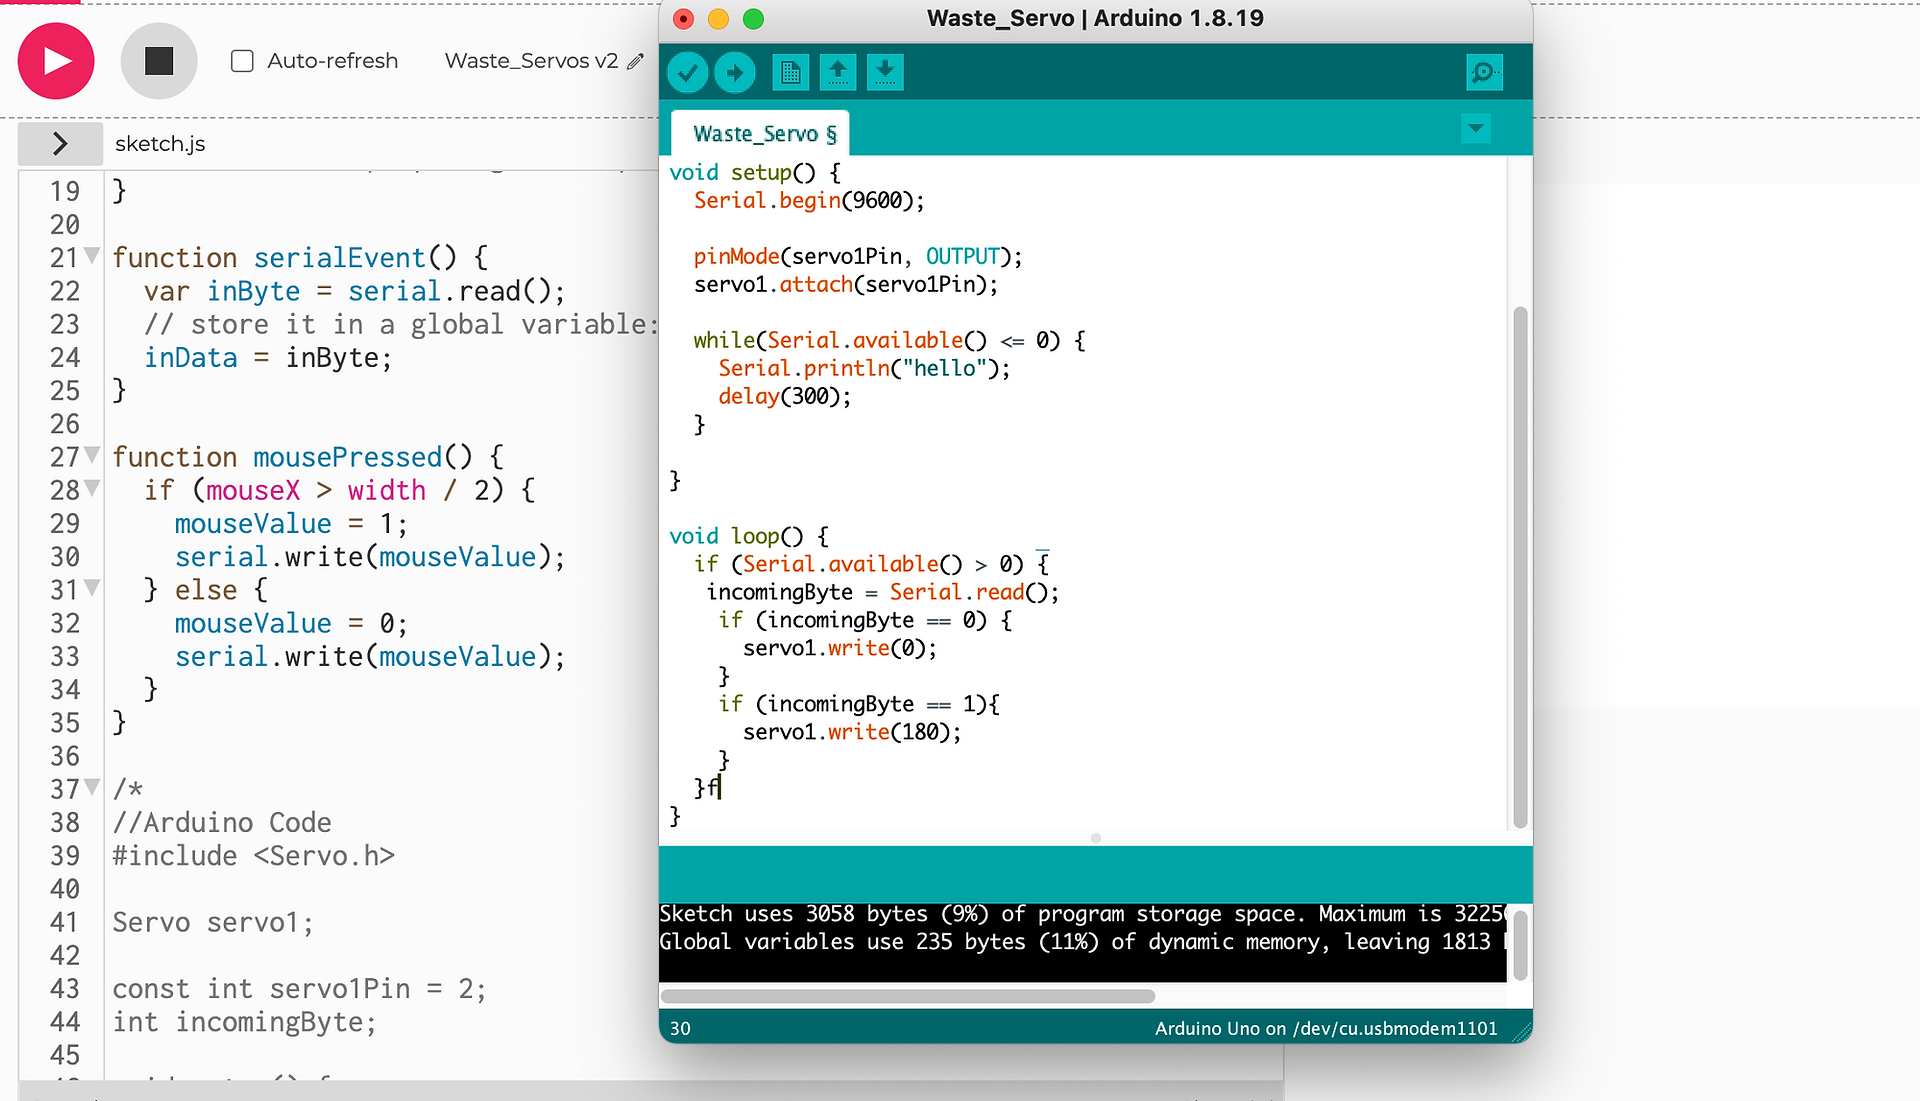Select the sketch.js file label
The height and width of the screenshot is (1101, 1920).
coord(160,143)
